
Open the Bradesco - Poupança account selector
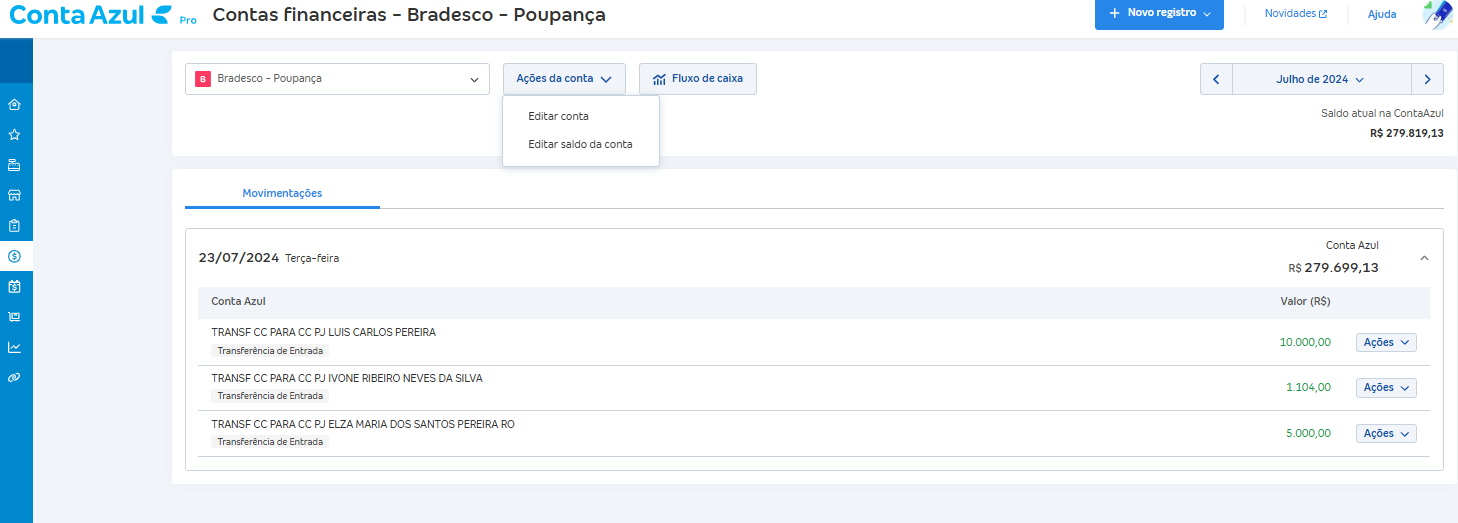click(x=337, y=79)
